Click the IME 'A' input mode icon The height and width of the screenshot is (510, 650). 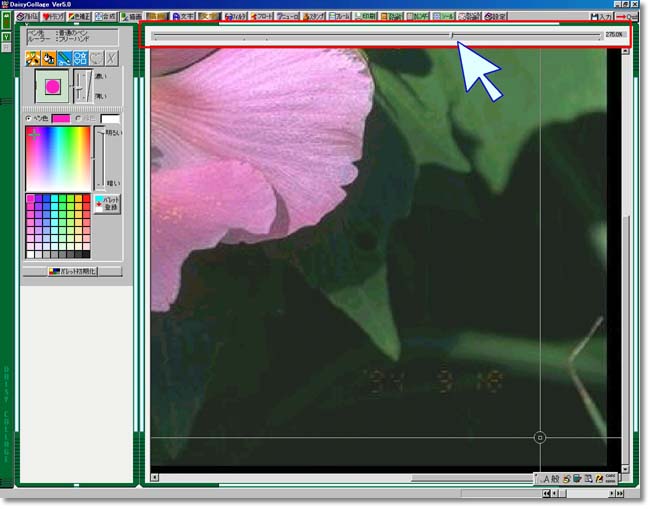546,480
